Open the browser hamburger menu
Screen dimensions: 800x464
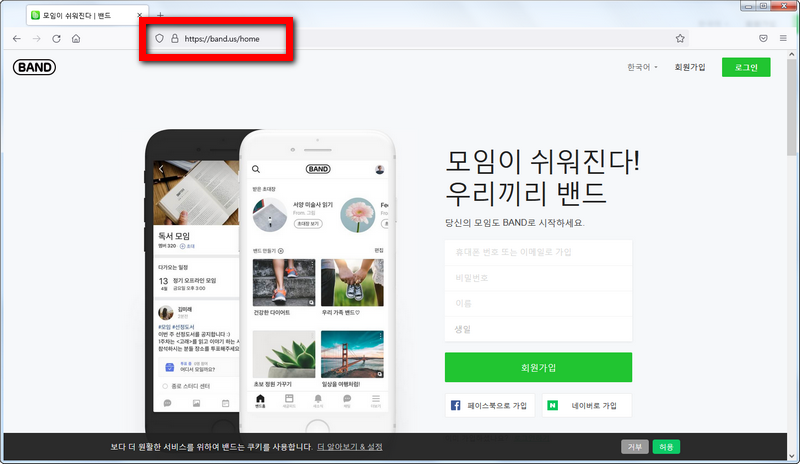(783, 38)
